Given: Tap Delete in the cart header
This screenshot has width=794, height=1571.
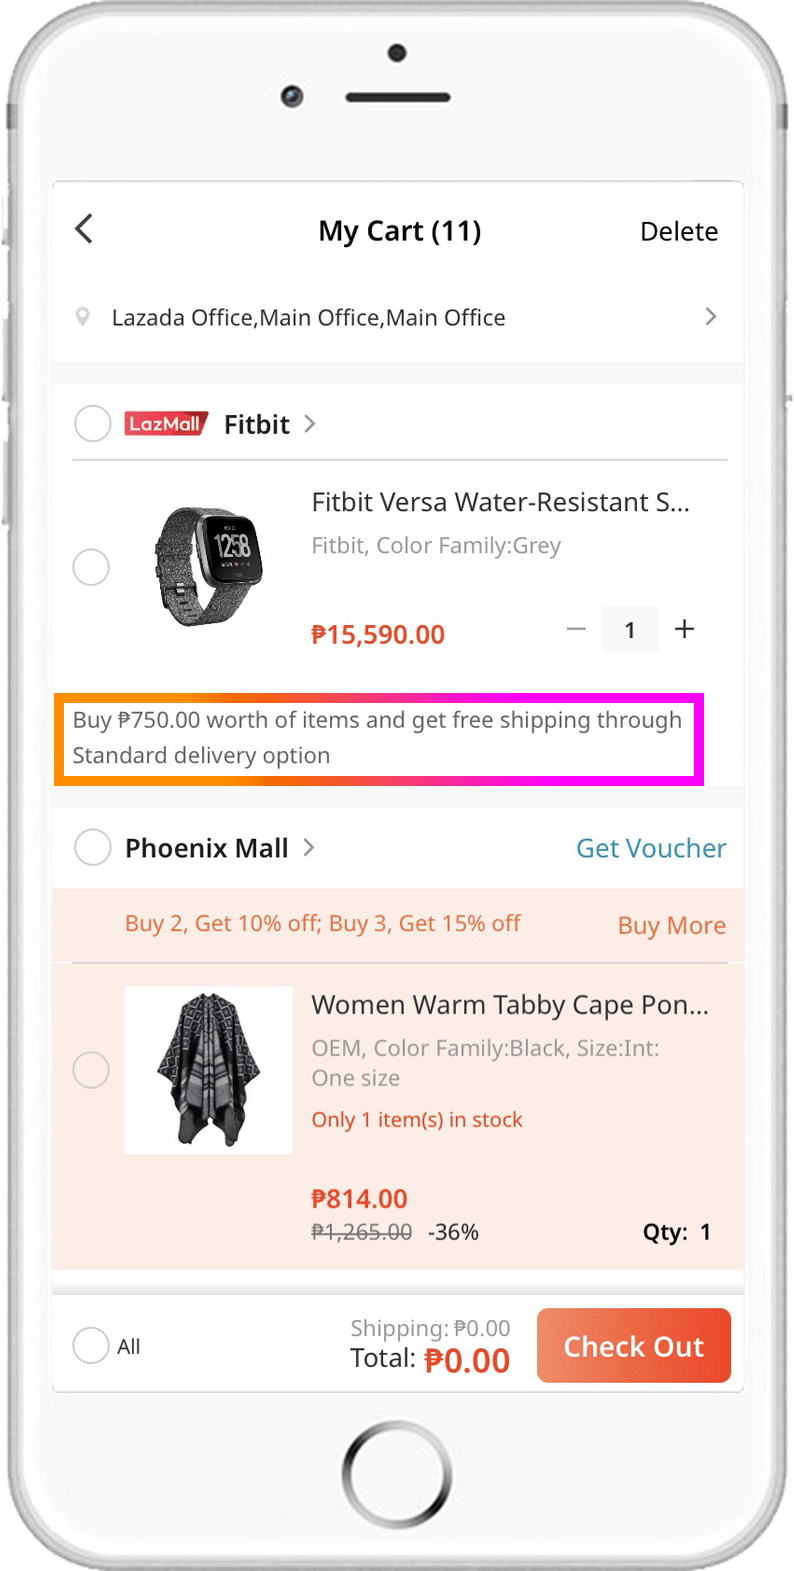Looking at the screenshot, I should [x=679, y=232].
